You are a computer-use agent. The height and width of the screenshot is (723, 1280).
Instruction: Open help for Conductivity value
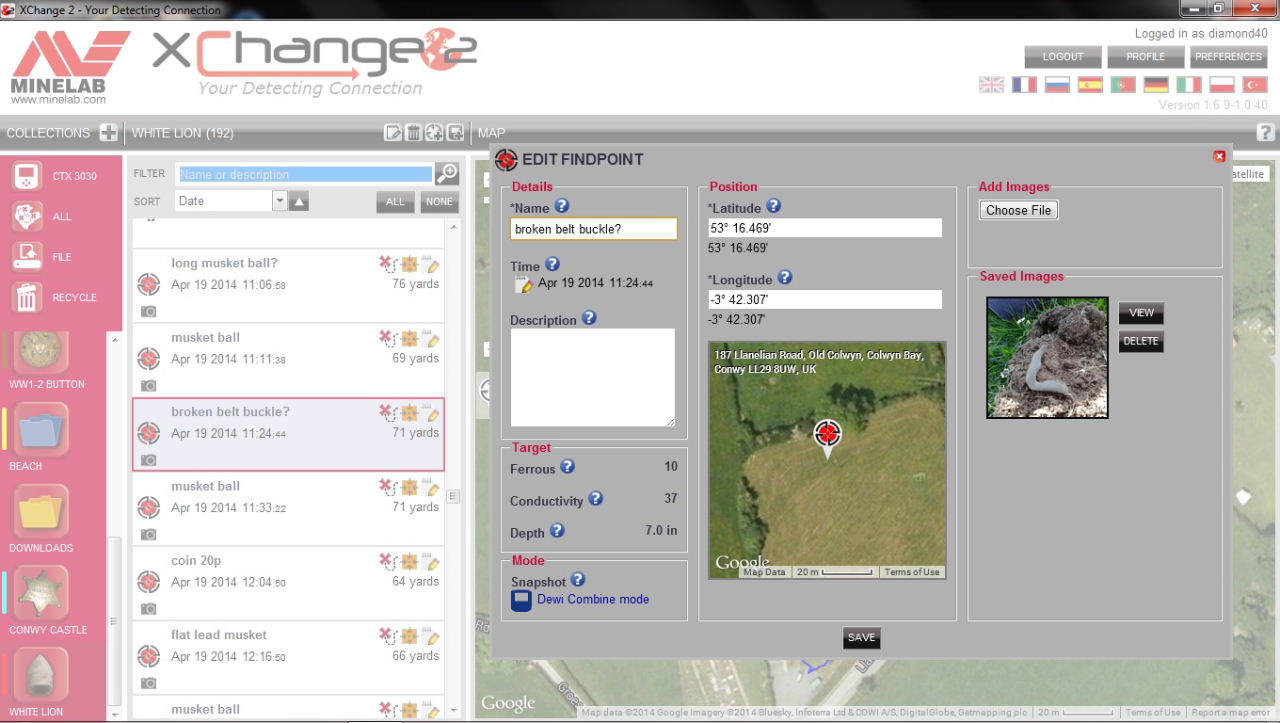click(595, 498)
